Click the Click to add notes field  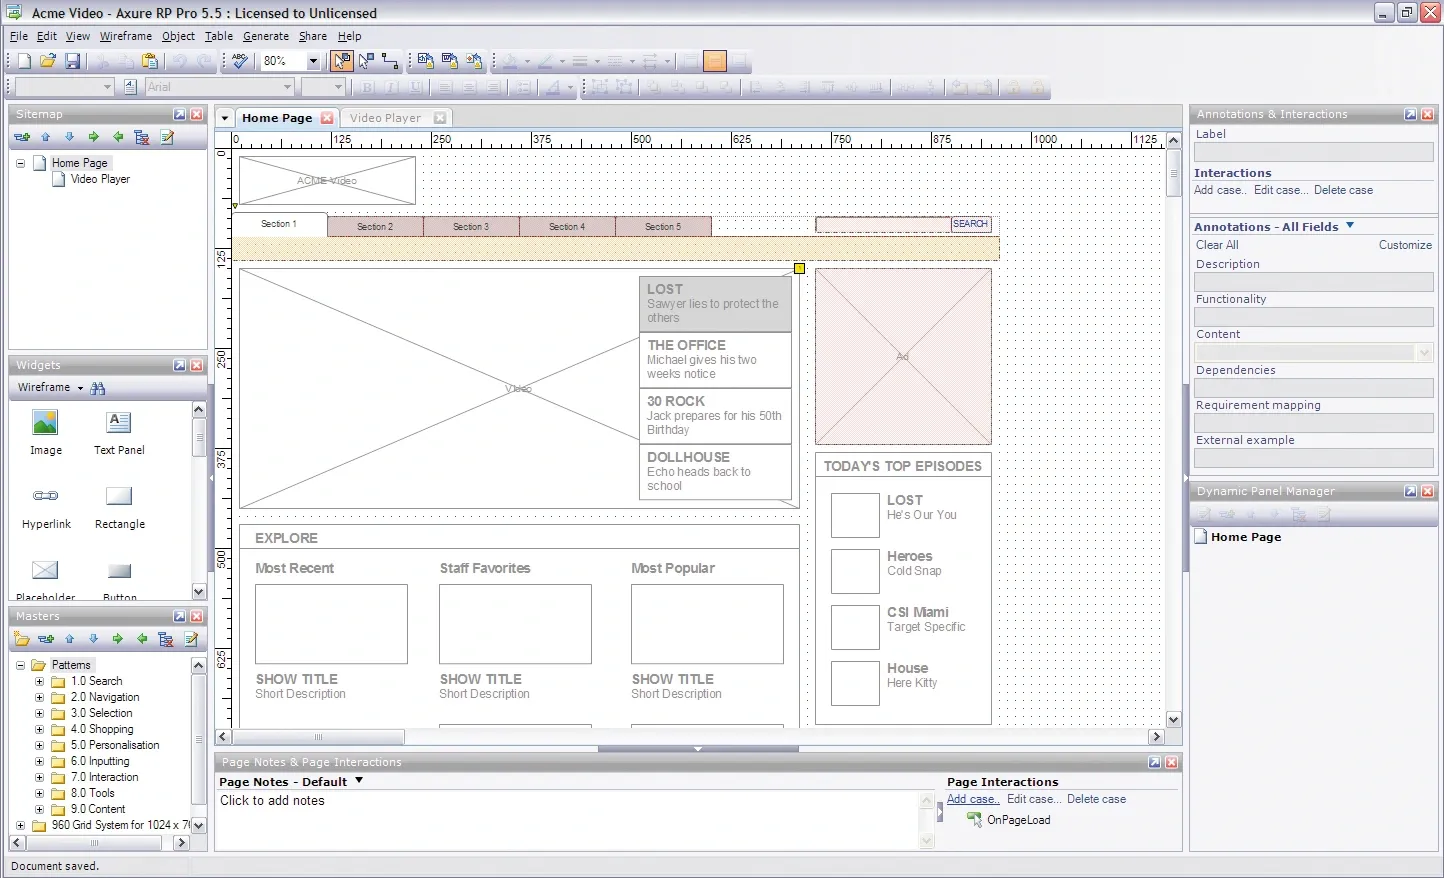[x=272, y=800]
